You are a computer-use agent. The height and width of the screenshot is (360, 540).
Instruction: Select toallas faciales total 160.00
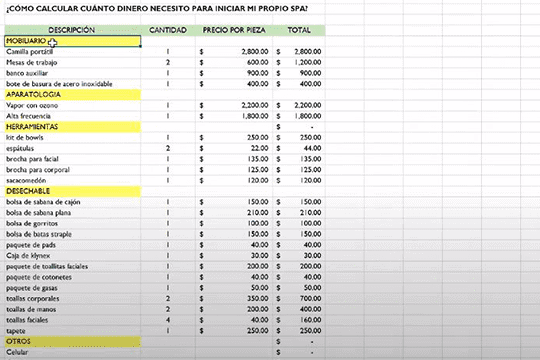(299, 320)
